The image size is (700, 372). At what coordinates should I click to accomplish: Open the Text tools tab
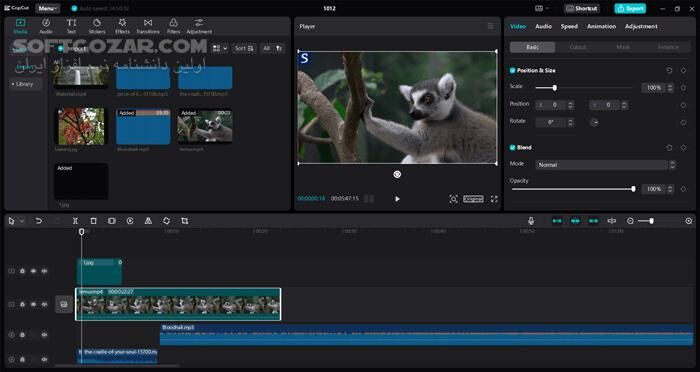point(71,26)
